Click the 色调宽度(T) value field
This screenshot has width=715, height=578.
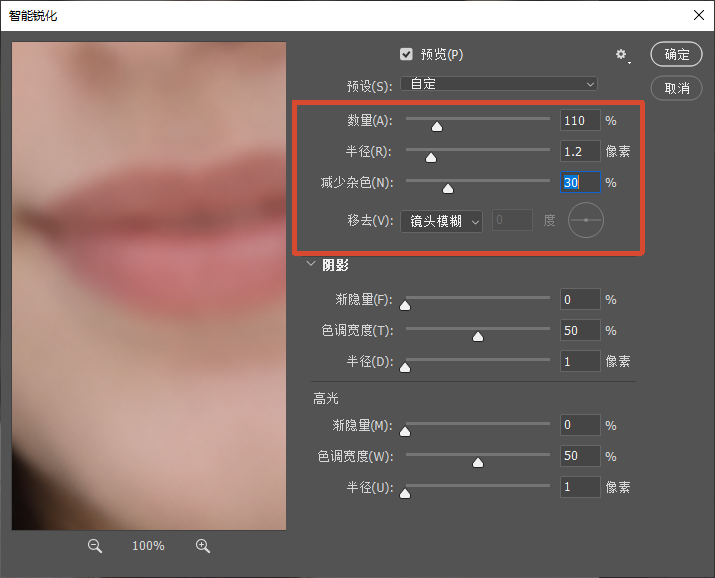click(x=580, y=330)
